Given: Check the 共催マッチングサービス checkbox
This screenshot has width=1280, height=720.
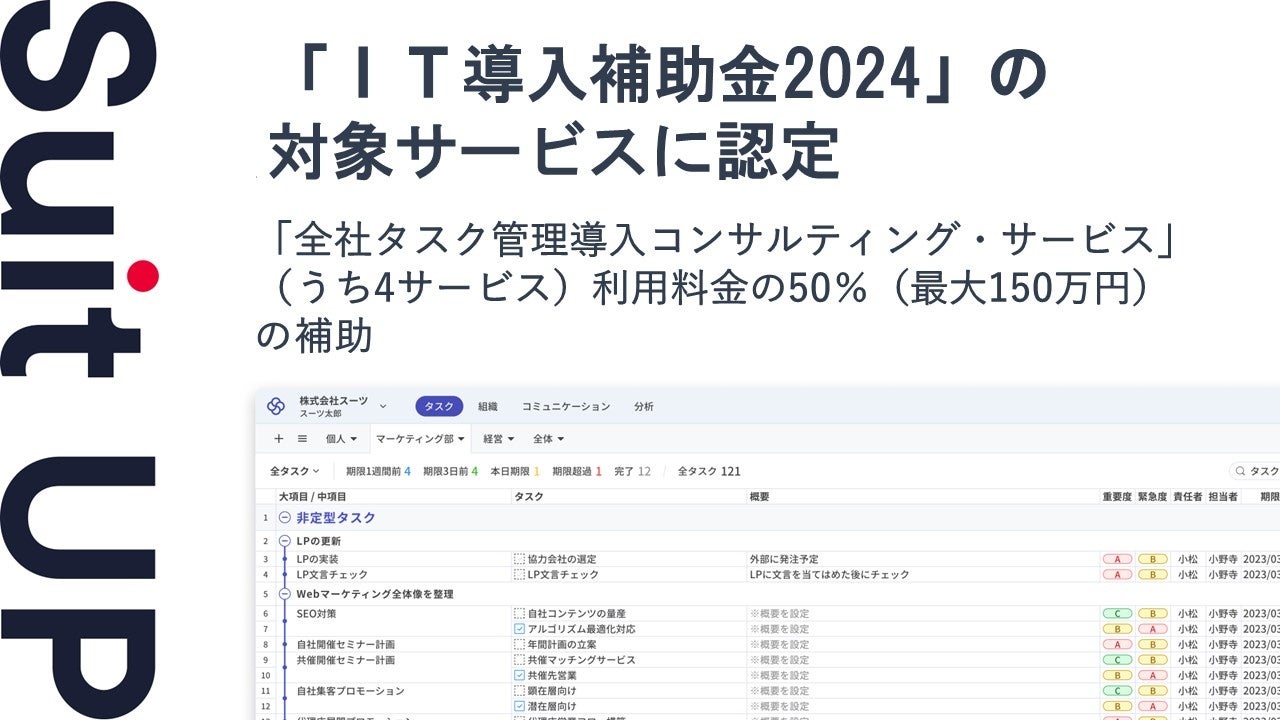Looking at the screenshot, I should (x=519, y=660).
